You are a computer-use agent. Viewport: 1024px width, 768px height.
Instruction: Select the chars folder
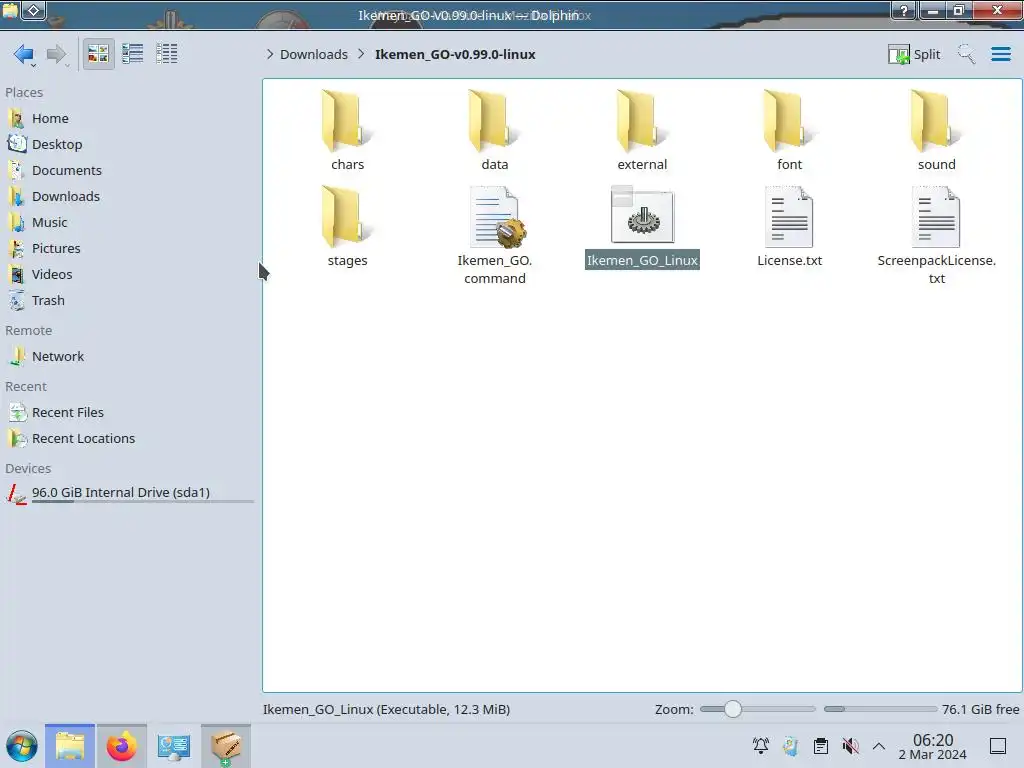coord(347,131)
